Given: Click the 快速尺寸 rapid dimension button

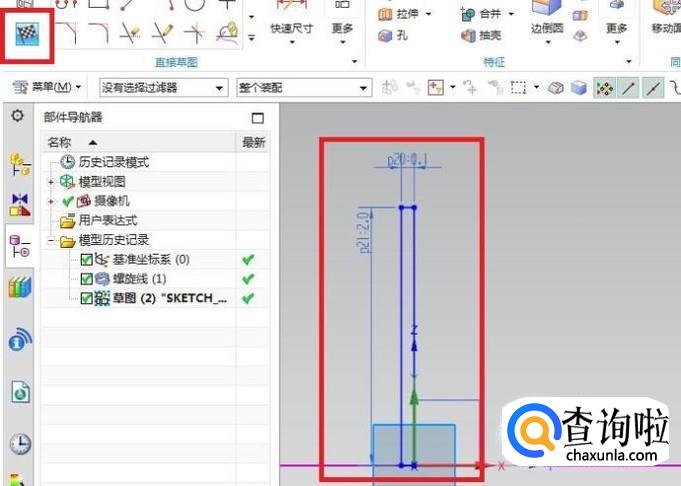Looking at the screenshot, I should pyautogui.click(x=291, y=29).
